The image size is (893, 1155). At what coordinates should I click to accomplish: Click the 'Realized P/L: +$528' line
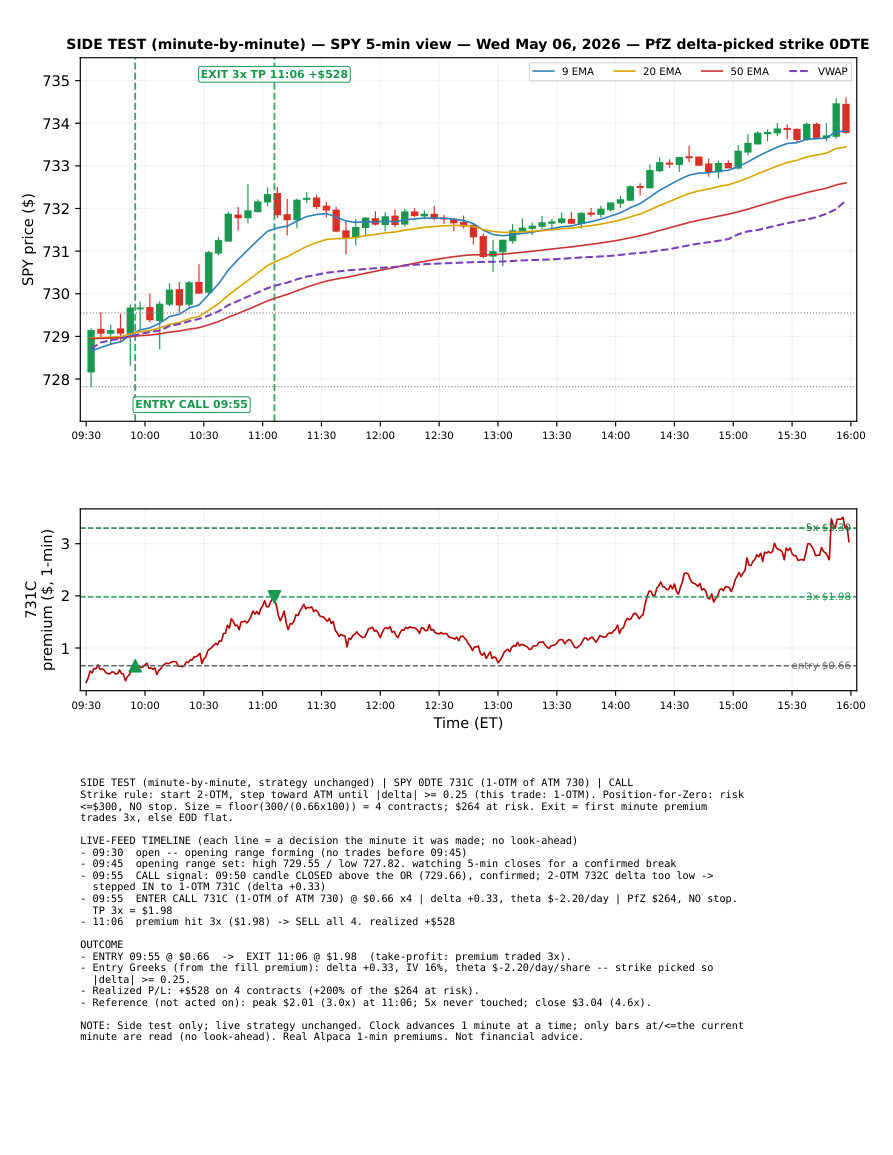coord(280,991)
